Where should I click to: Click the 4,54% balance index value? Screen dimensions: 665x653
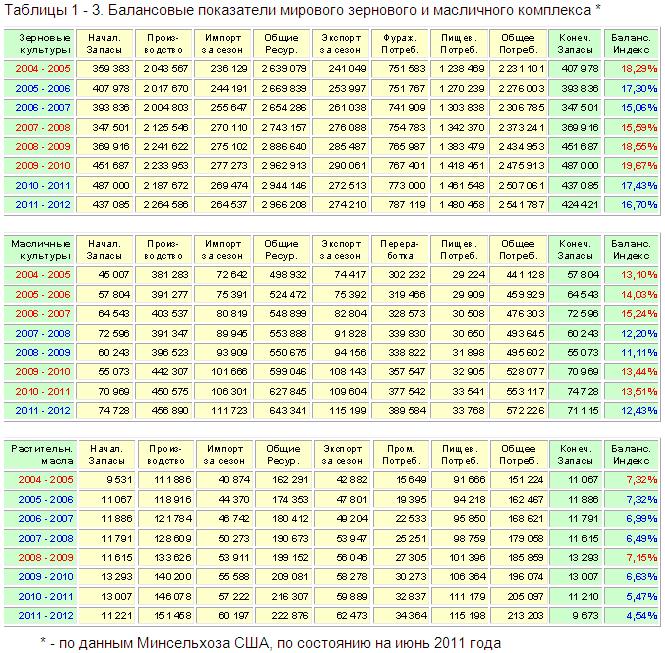point(634,616)
